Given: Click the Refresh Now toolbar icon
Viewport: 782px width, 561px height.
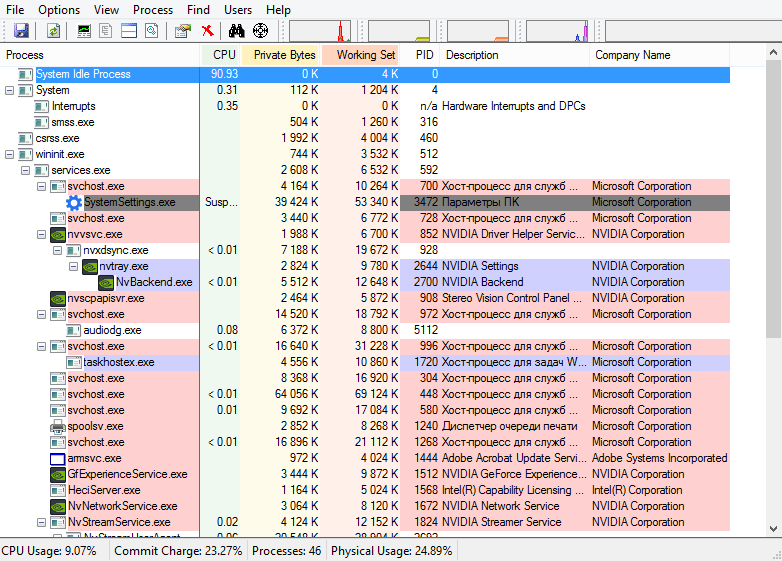Looking at the screenshot, I should tap(53, 31).
